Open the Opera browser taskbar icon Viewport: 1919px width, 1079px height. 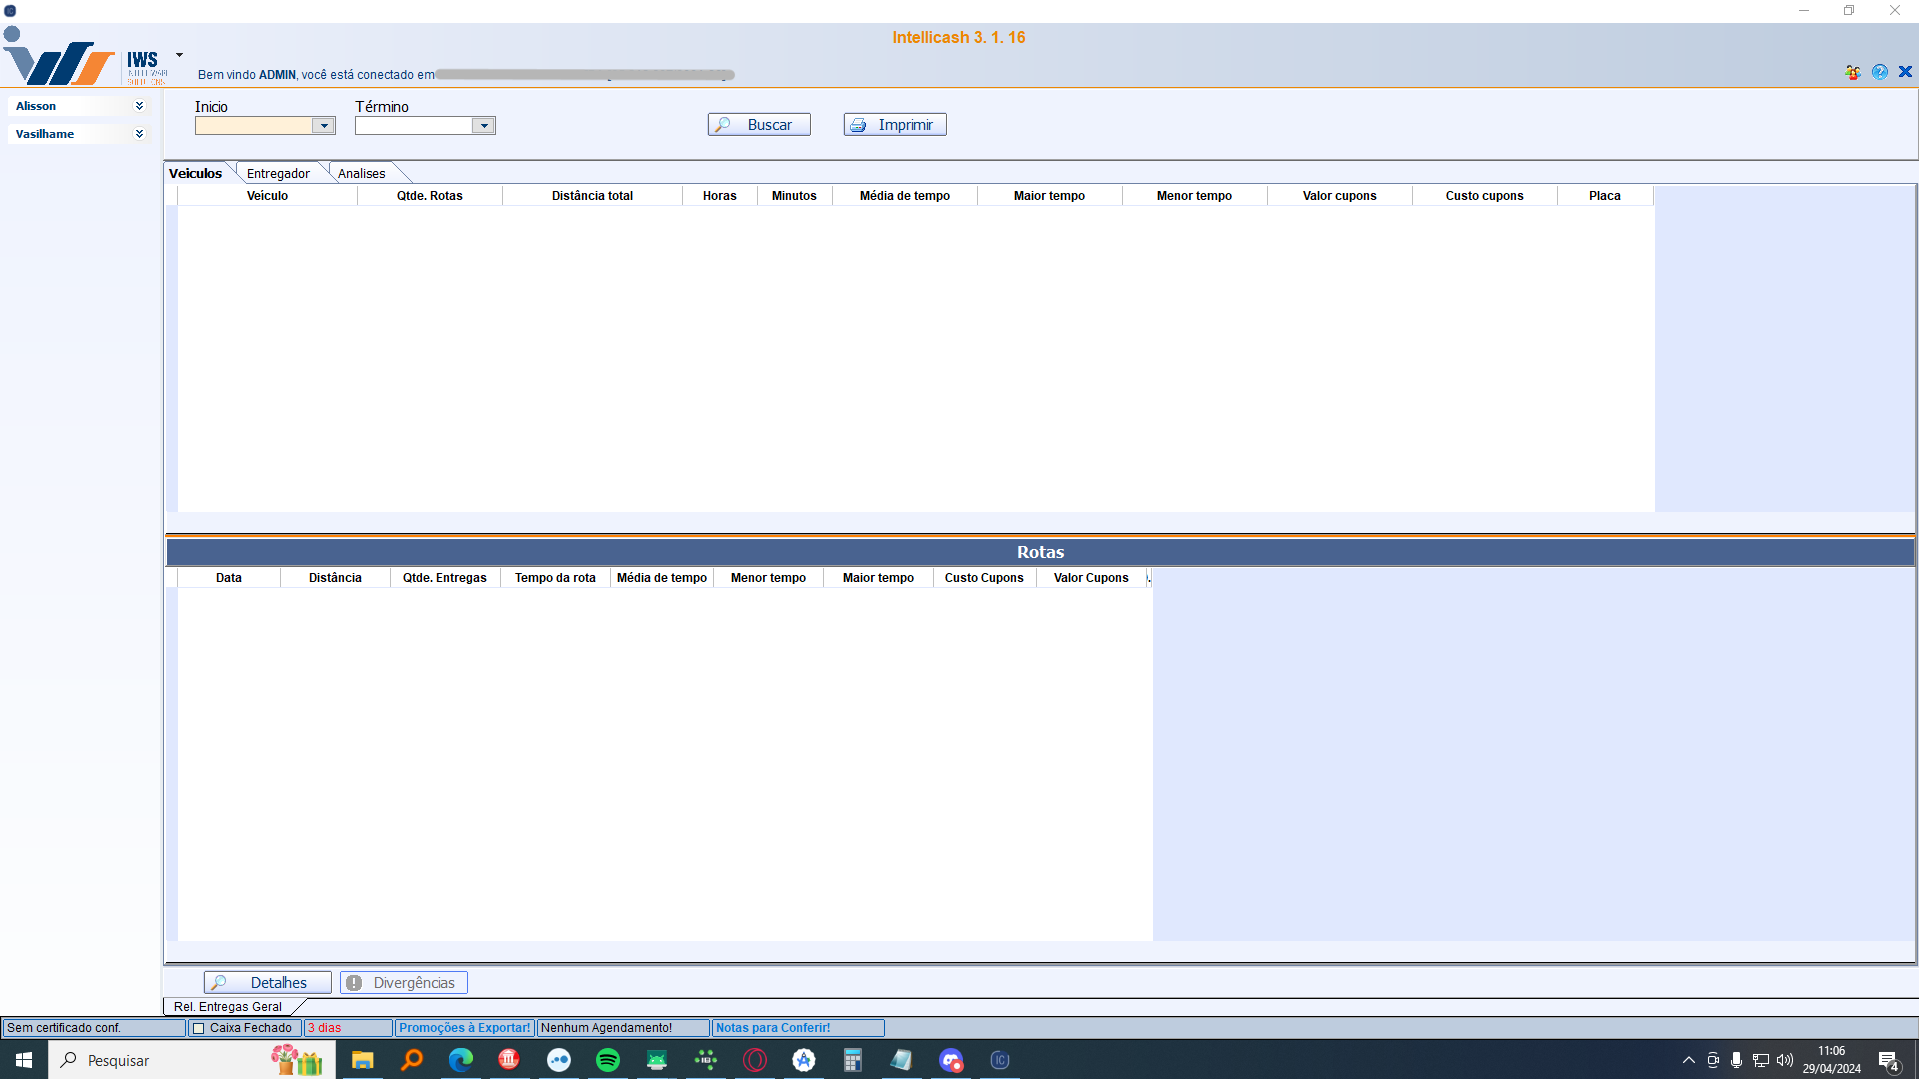click(755, 1060)
